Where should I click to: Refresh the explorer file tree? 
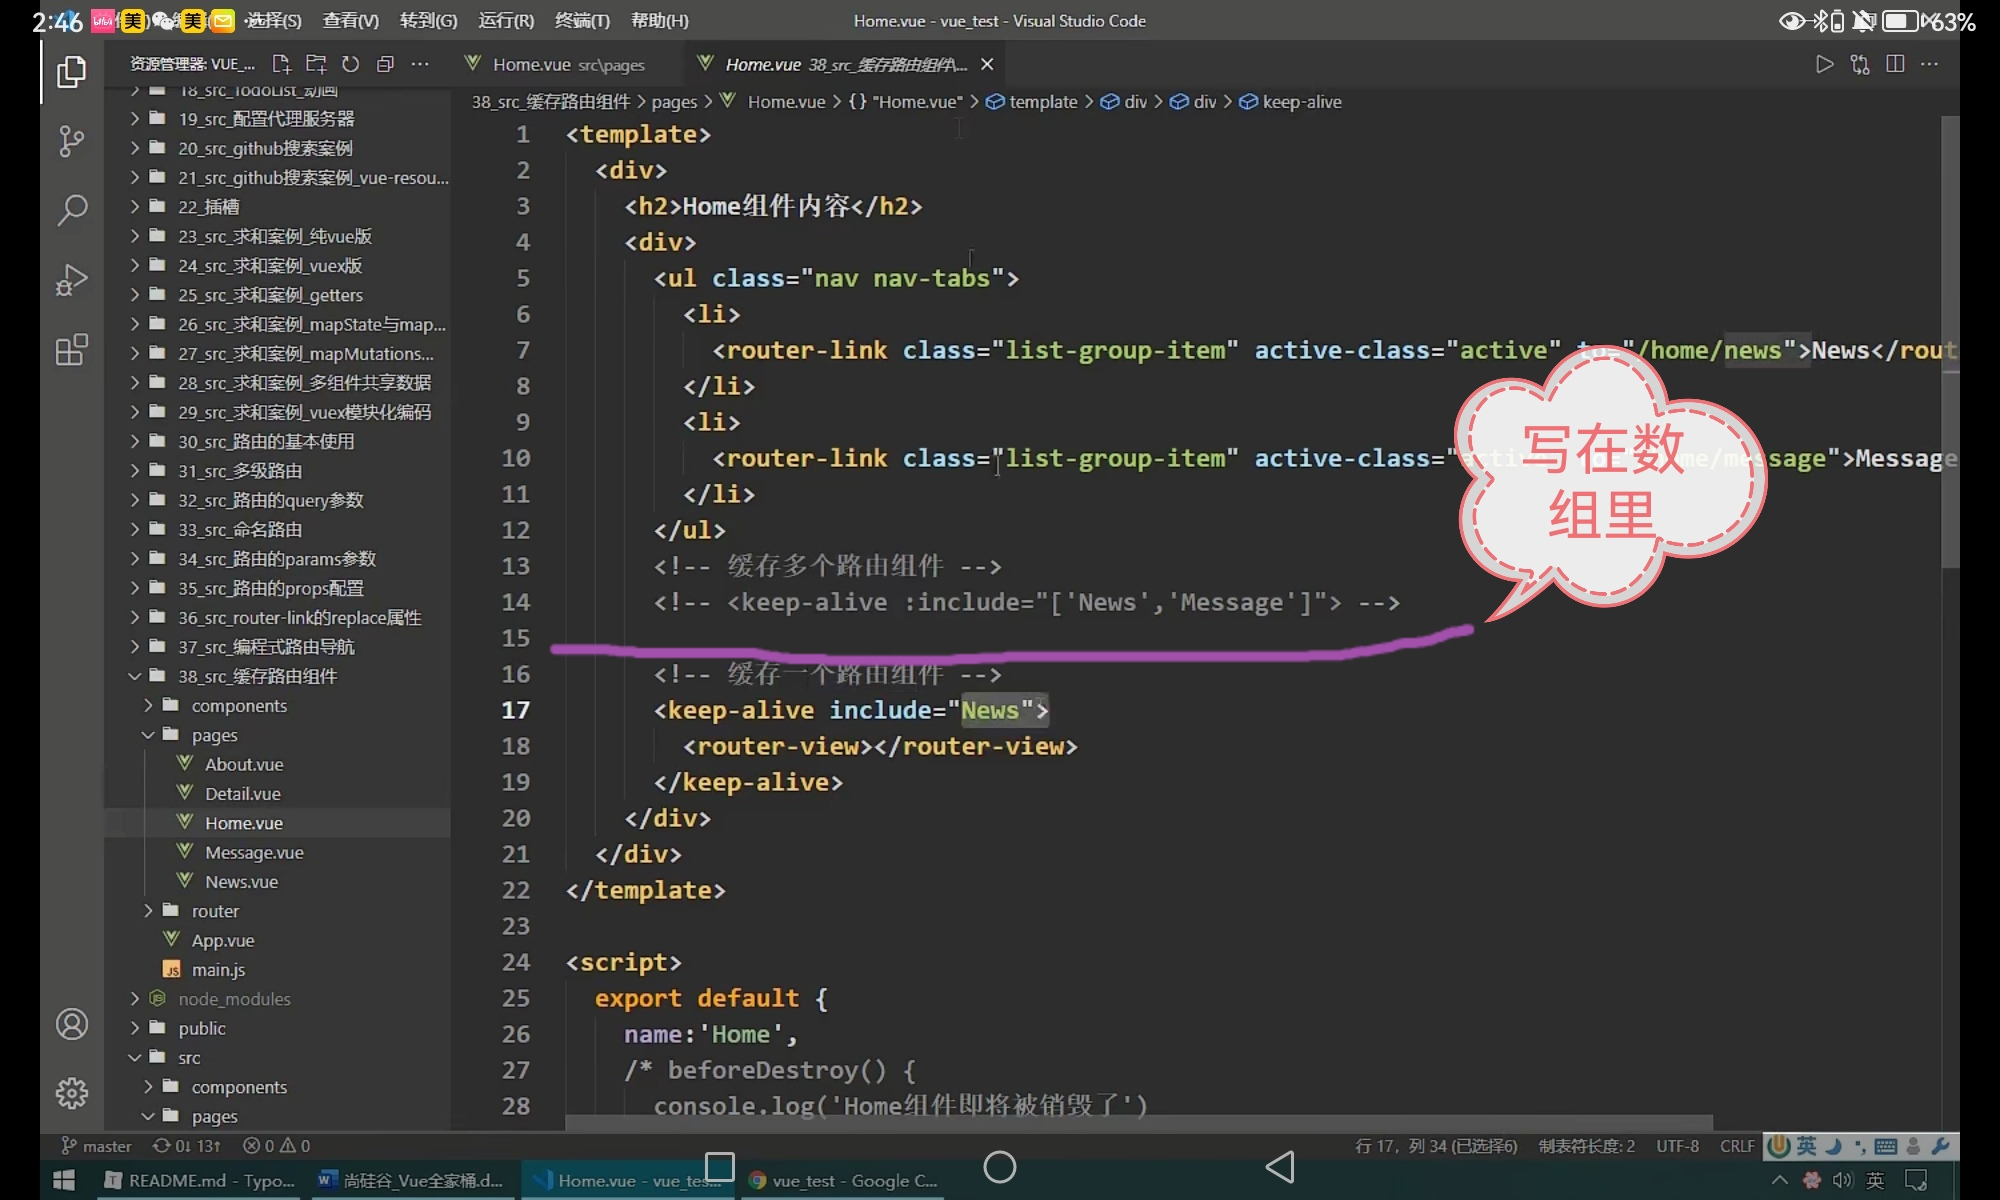pos(350,64)
